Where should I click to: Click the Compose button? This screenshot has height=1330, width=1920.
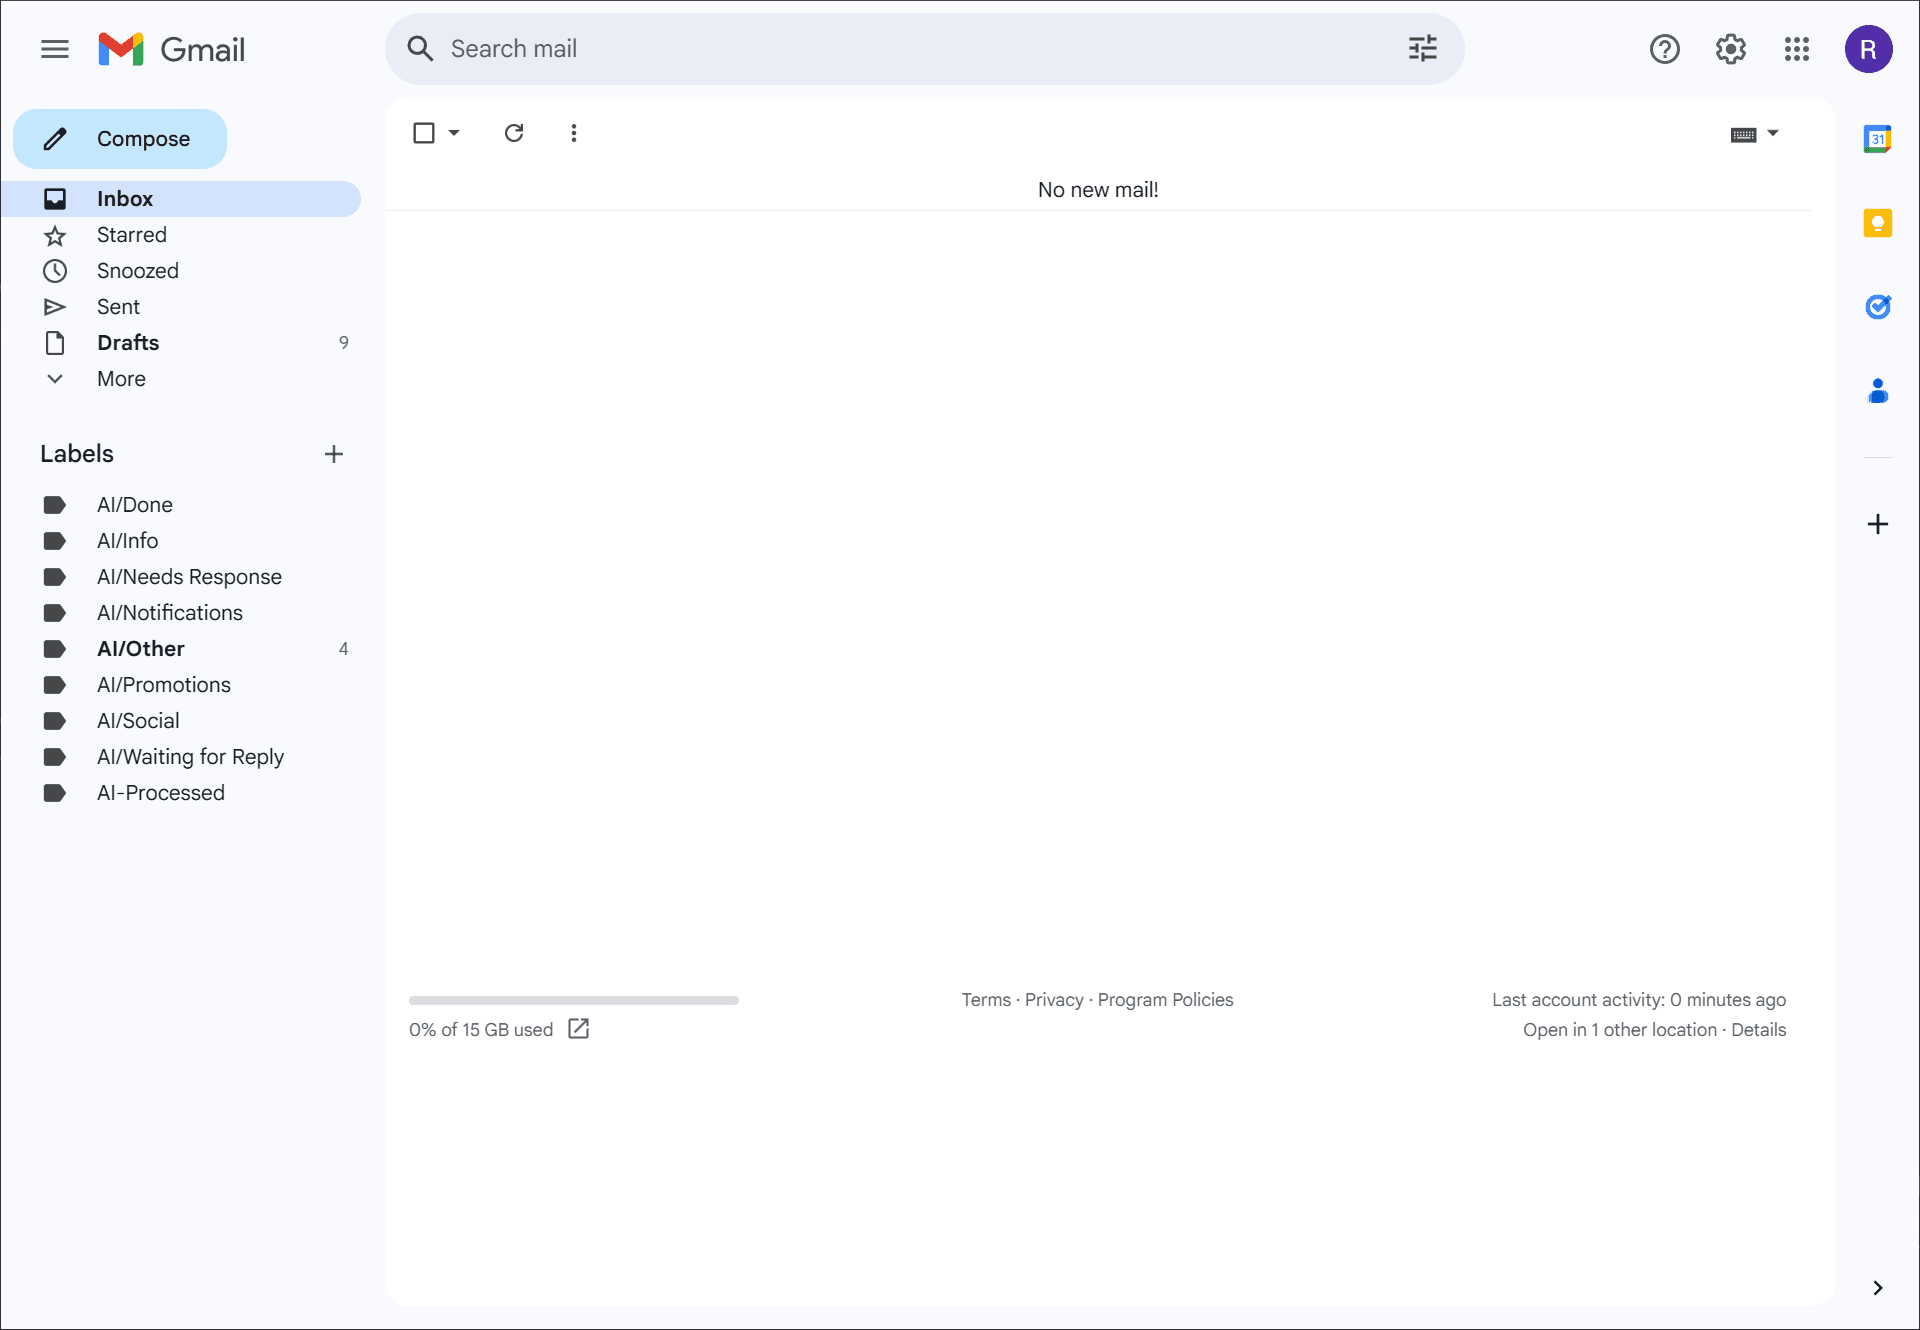tap(119, 139)
